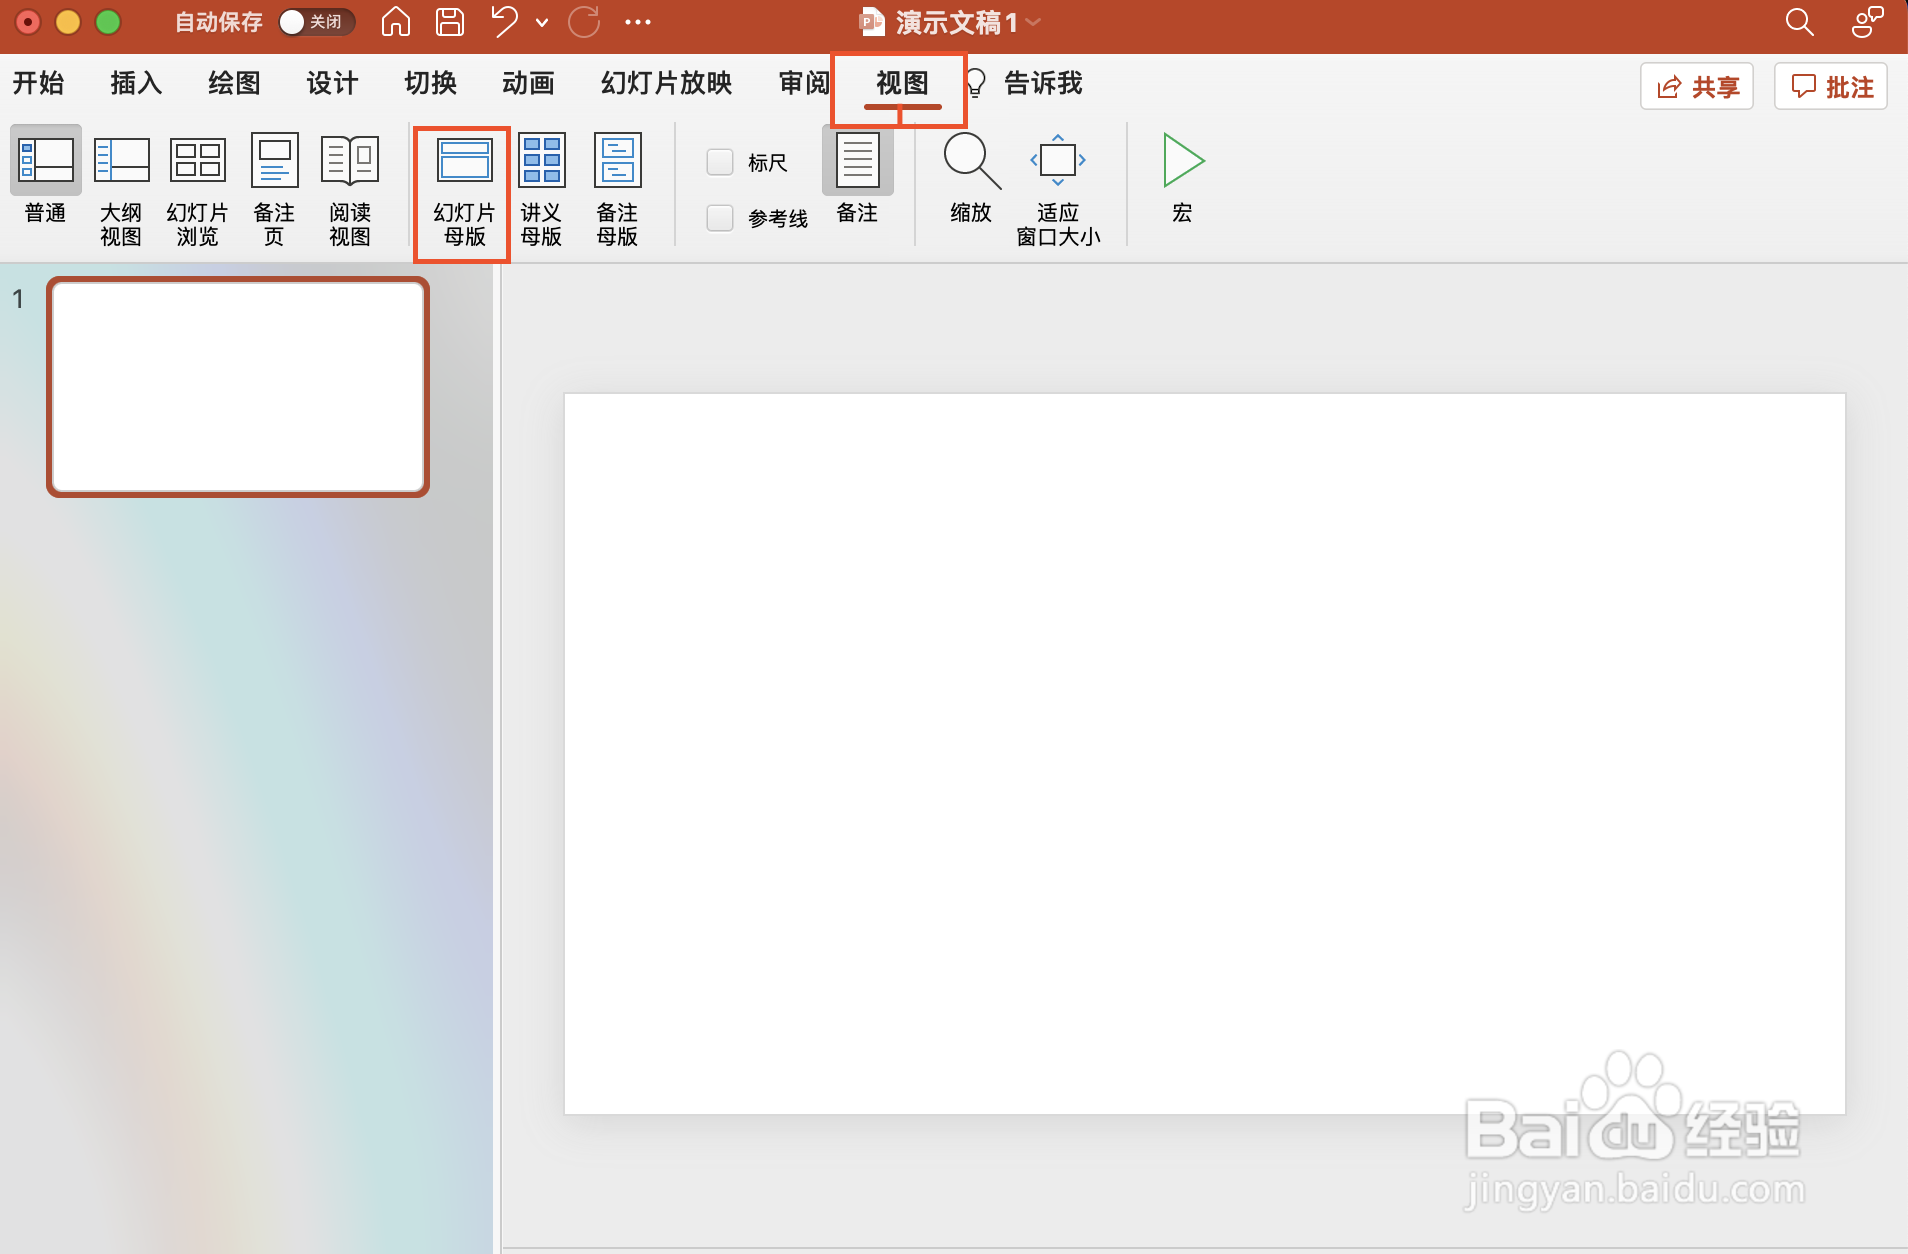Close the PowerPoint window (red button)
Screen dimensions: 1908x1254
click(x=28, y=22)
